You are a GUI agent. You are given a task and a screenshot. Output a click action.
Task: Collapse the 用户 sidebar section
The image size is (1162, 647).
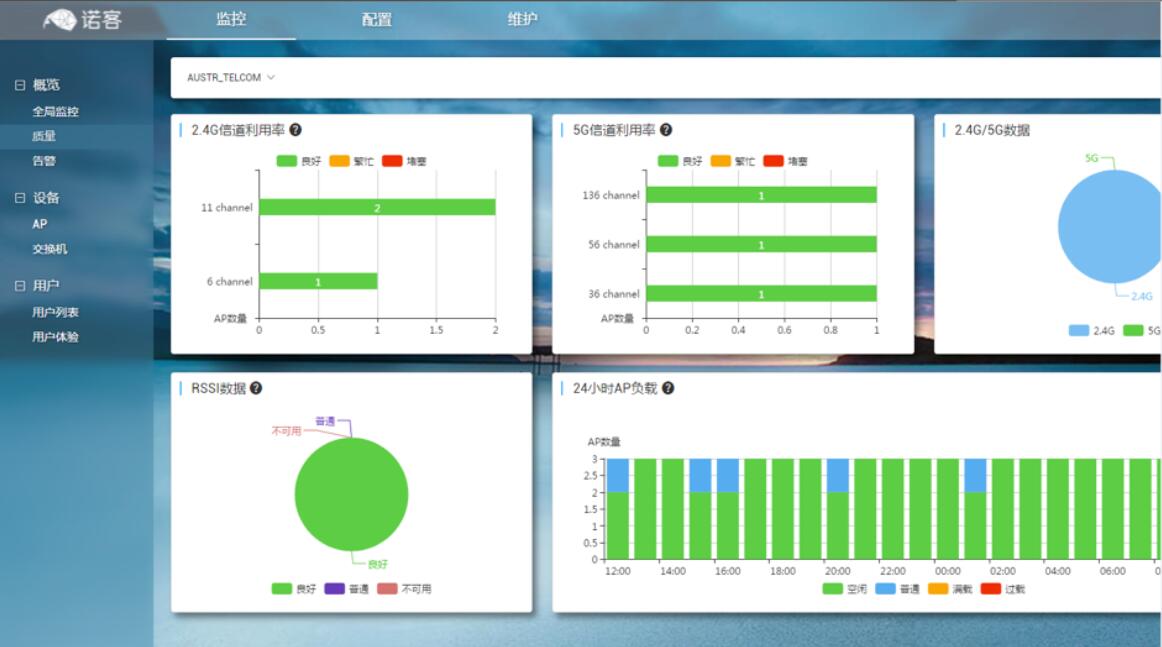click(x=20, y=286)
